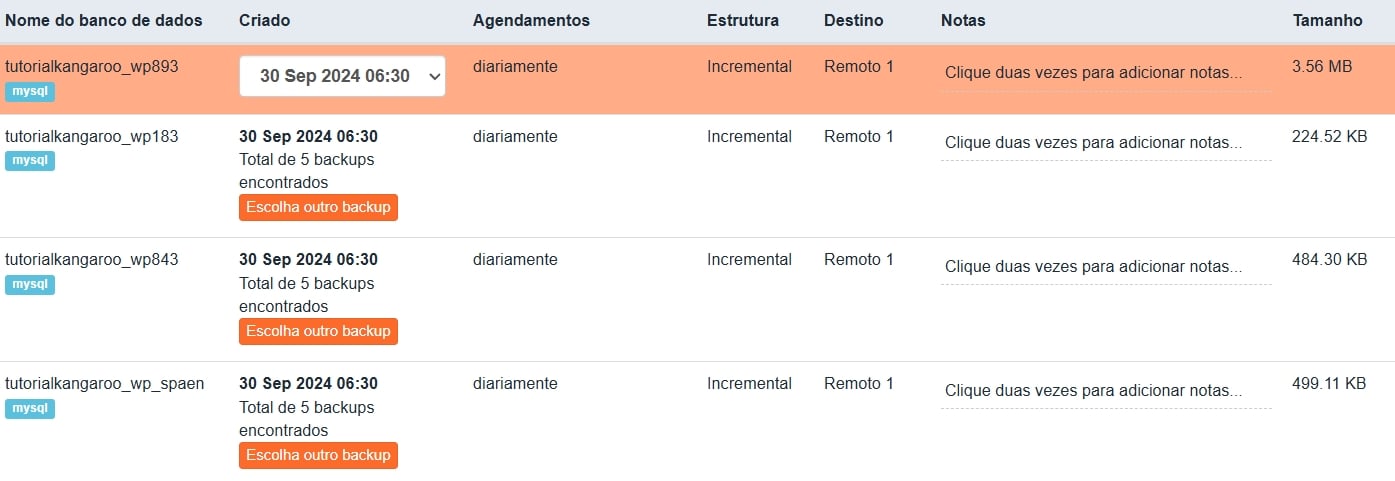Select the tutorialkangaroo_wp843 database name
The width and height of the screenshot is (1395, 481).
(x=92, y=260)
